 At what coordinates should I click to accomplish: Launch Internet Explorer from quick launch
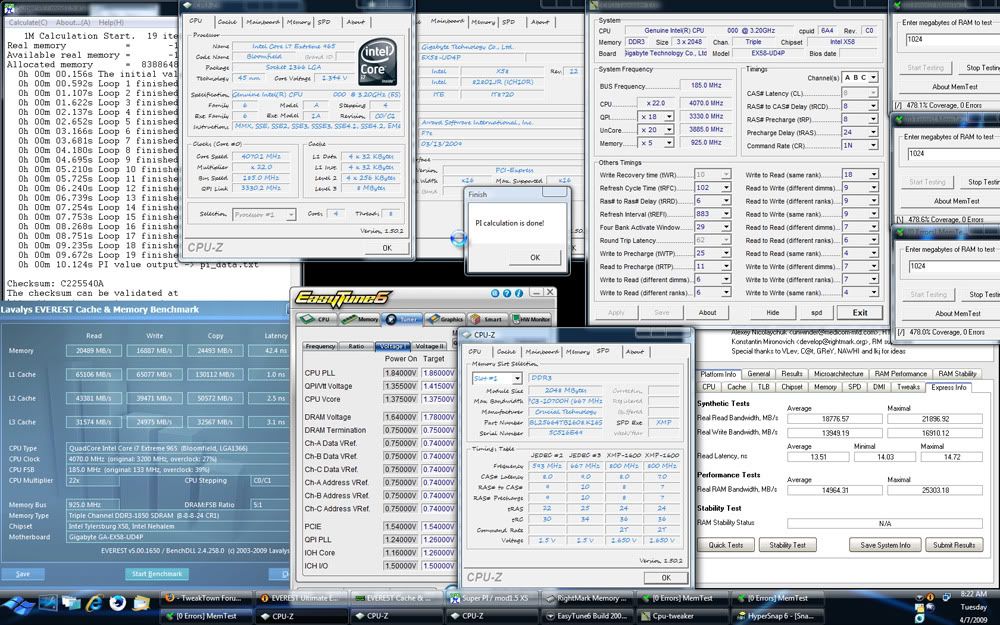(x=94, y=602)
